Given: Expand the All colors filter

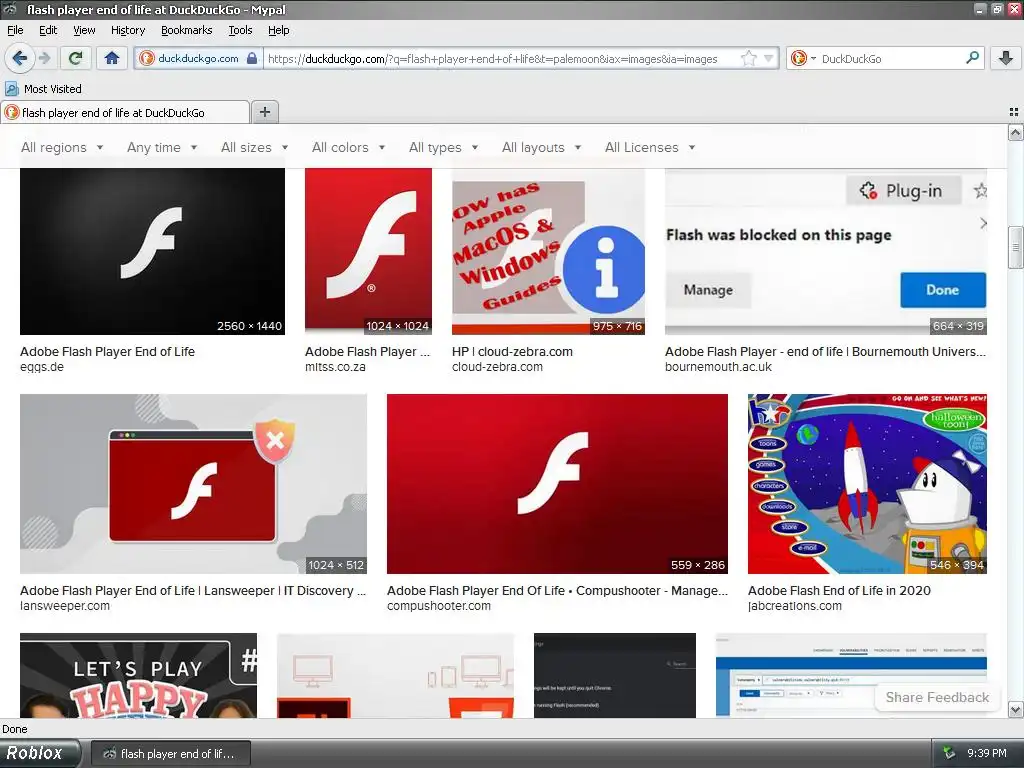Looking at the screenshot, I should point(348,148).
